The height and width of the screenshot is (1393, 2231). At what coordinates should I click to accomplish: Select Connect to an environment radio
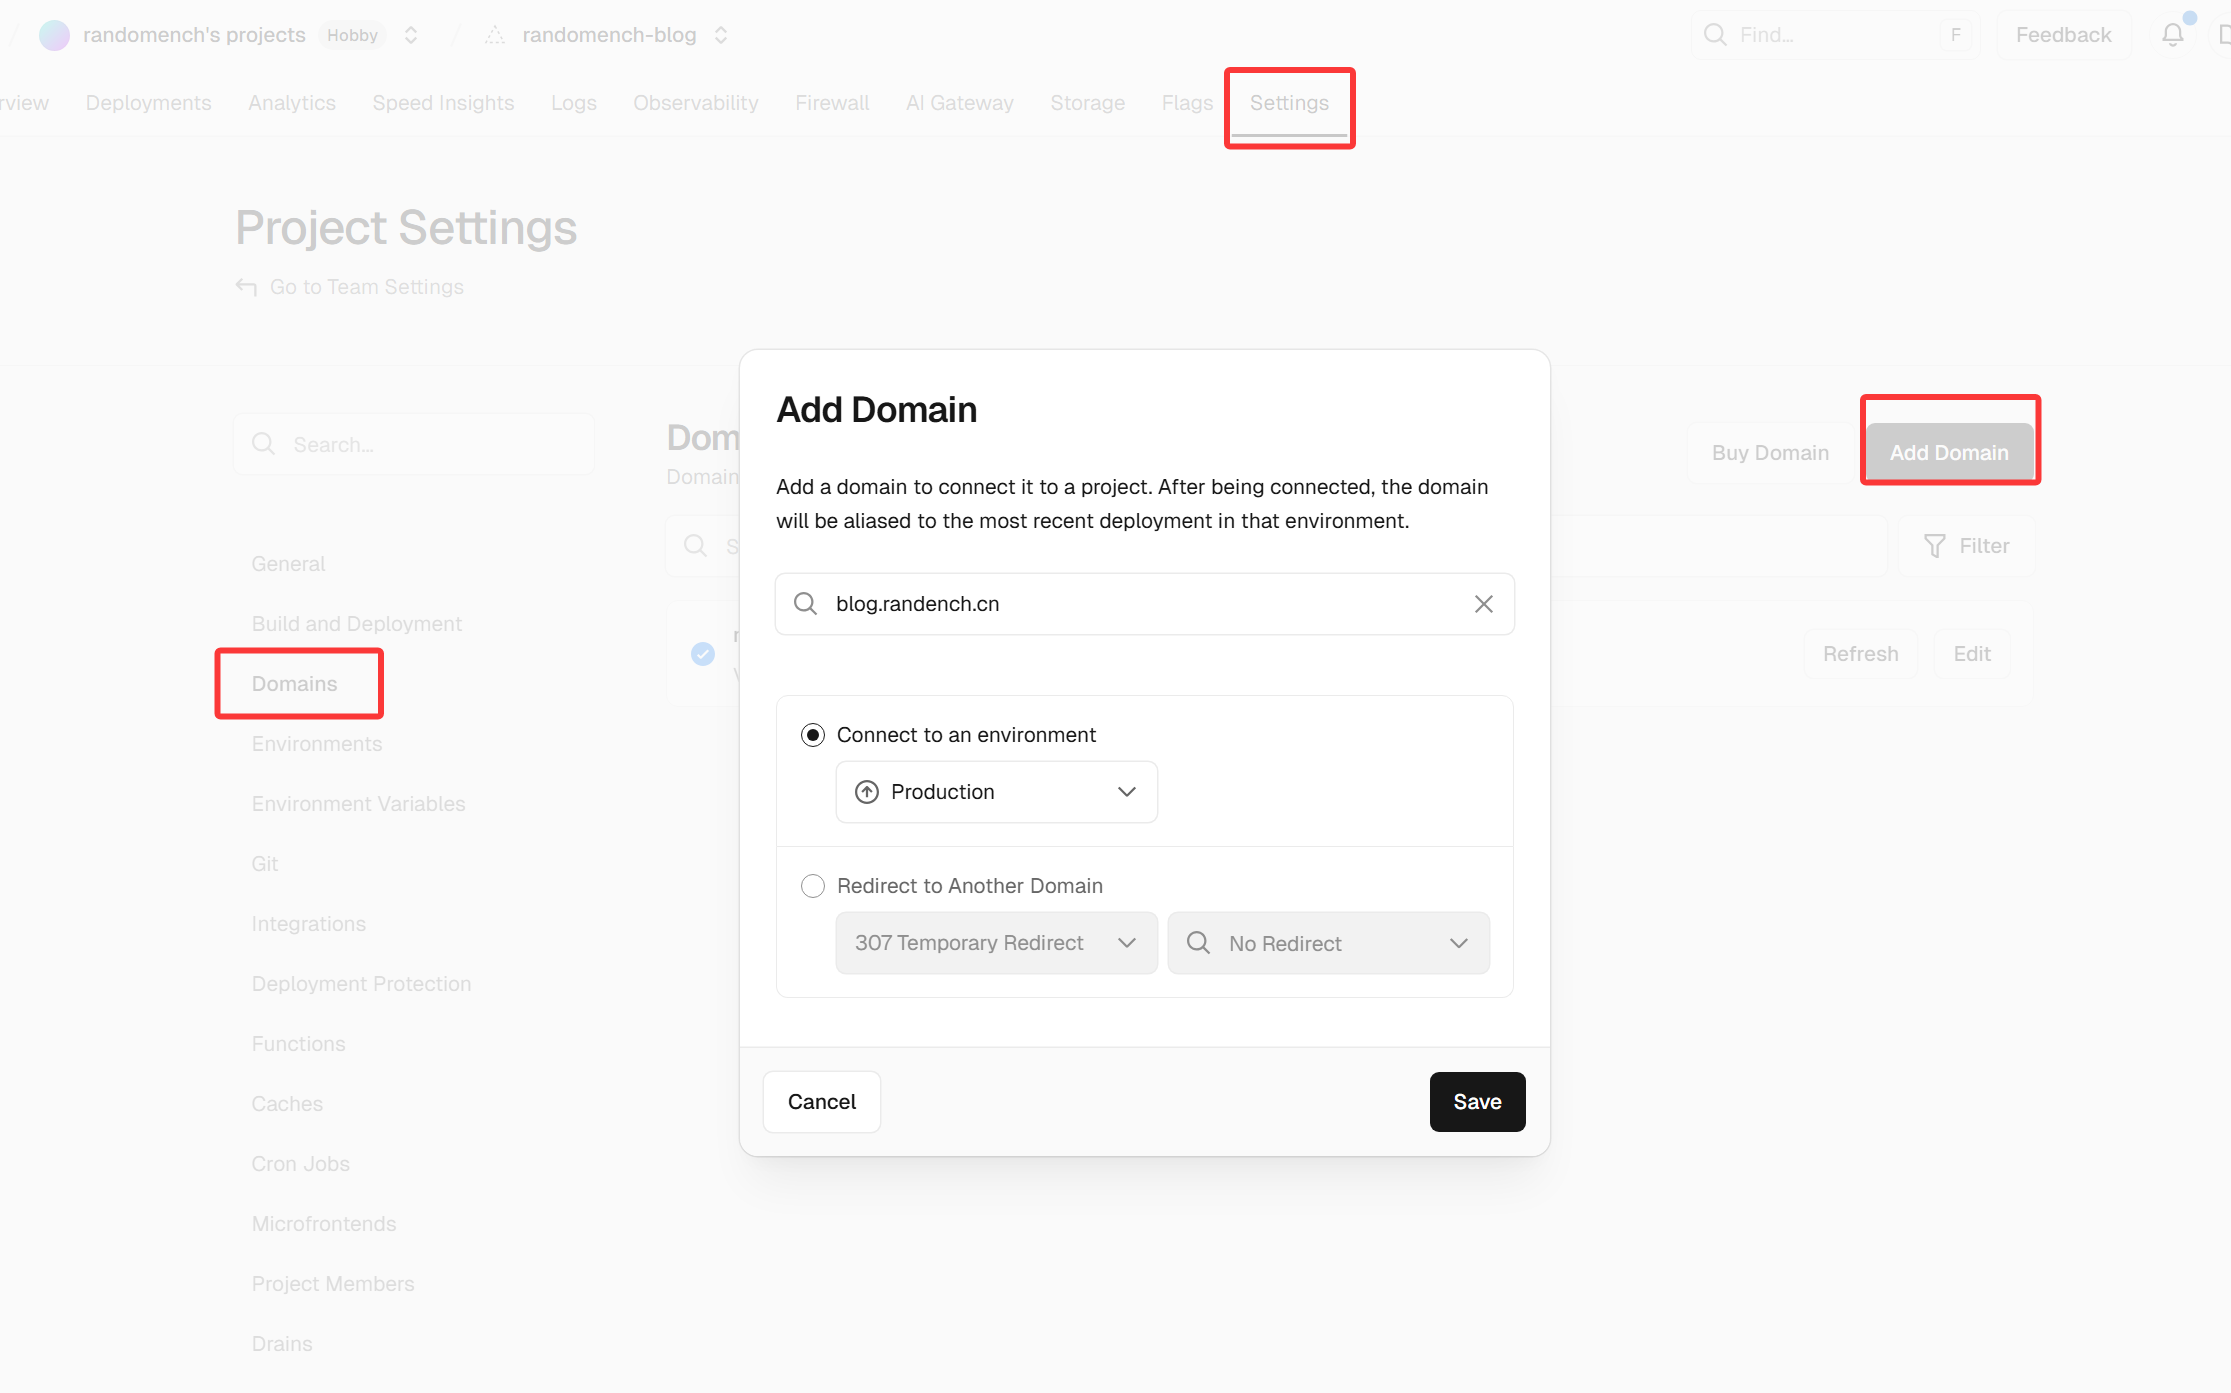coord(813,735)
